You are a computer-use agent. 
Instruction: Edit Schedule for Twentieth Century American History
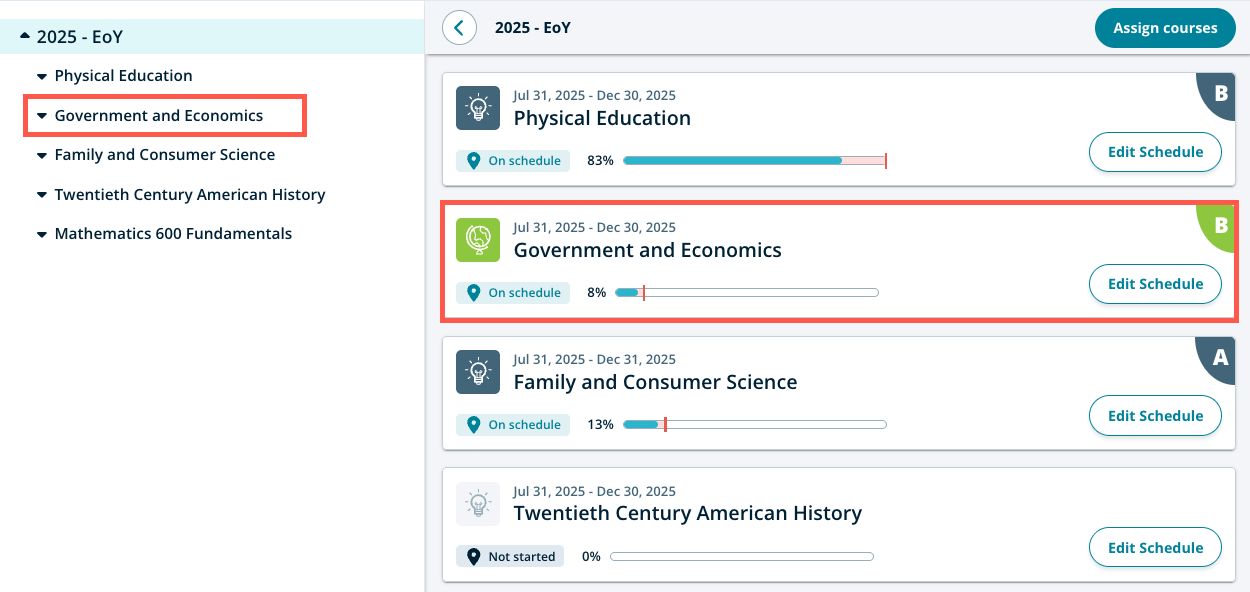[1155, 548]
